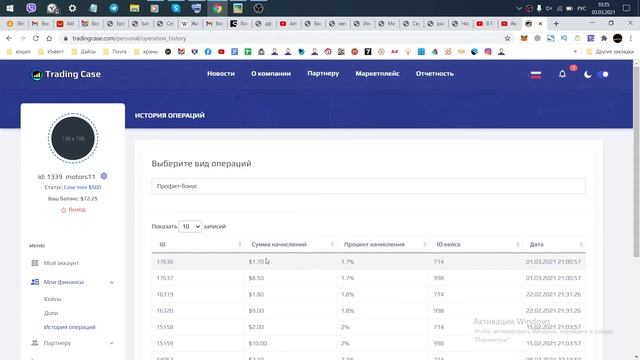Screen dimensions: 640x360
Task: Sort the table by ID column
Action: (x=198, y=244)
